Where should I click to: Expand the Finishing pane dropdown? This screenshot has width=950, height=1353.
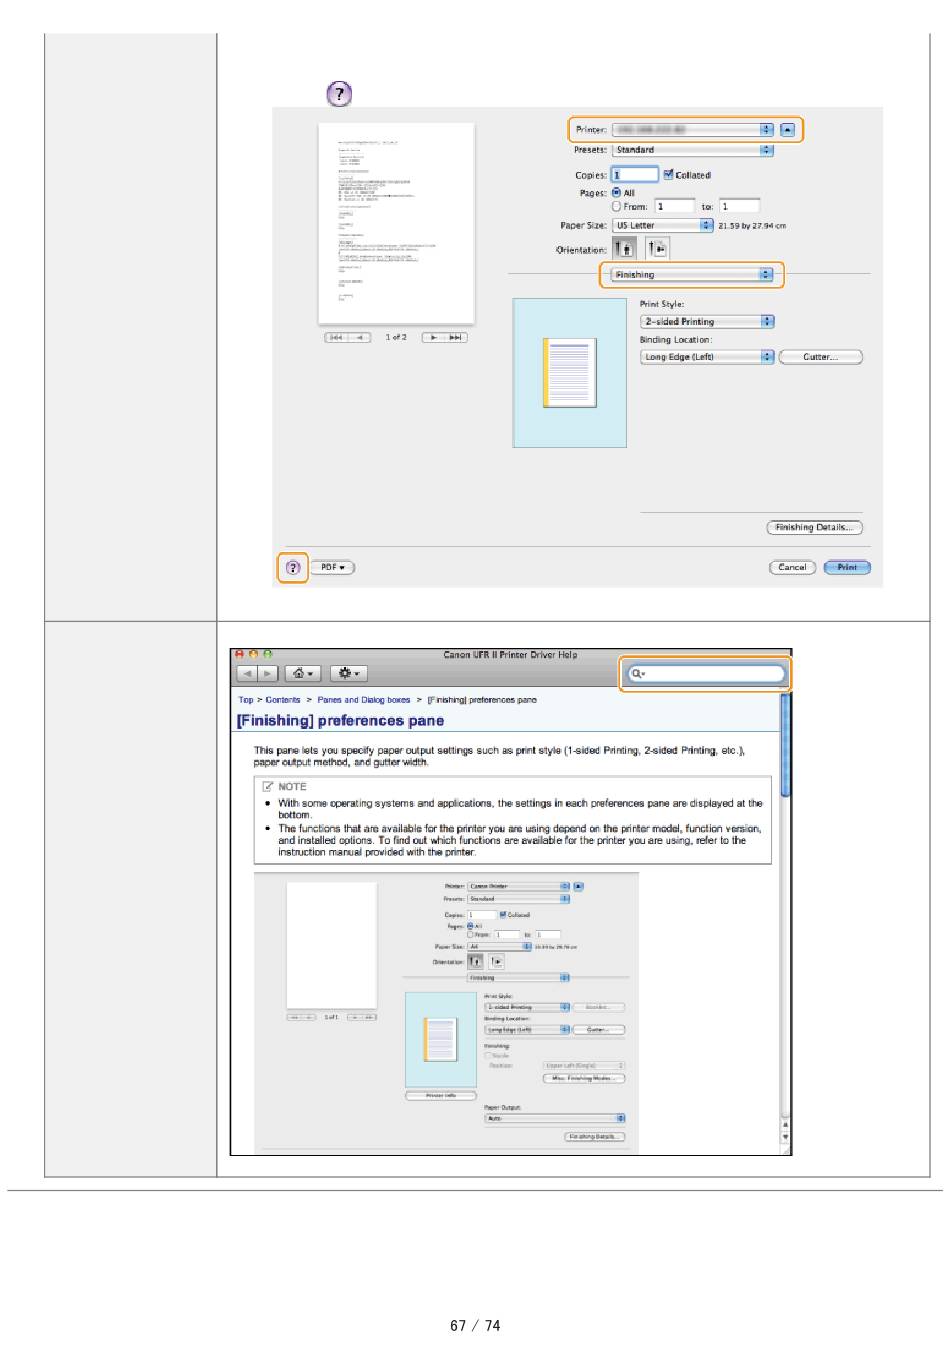692,275
